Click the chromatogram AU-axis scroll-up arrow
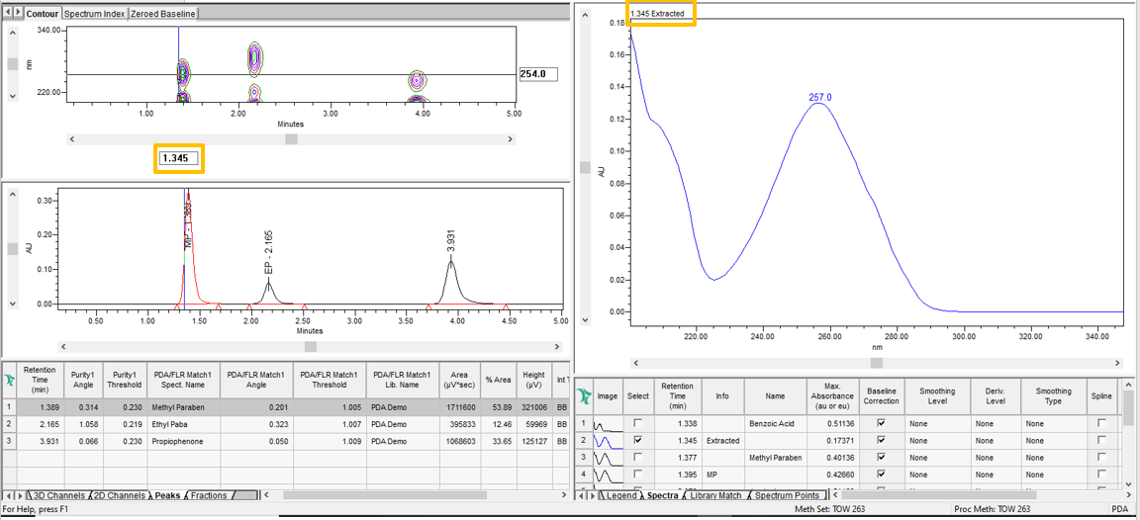This screenshot has width=1140, height=520. (12, 193)
